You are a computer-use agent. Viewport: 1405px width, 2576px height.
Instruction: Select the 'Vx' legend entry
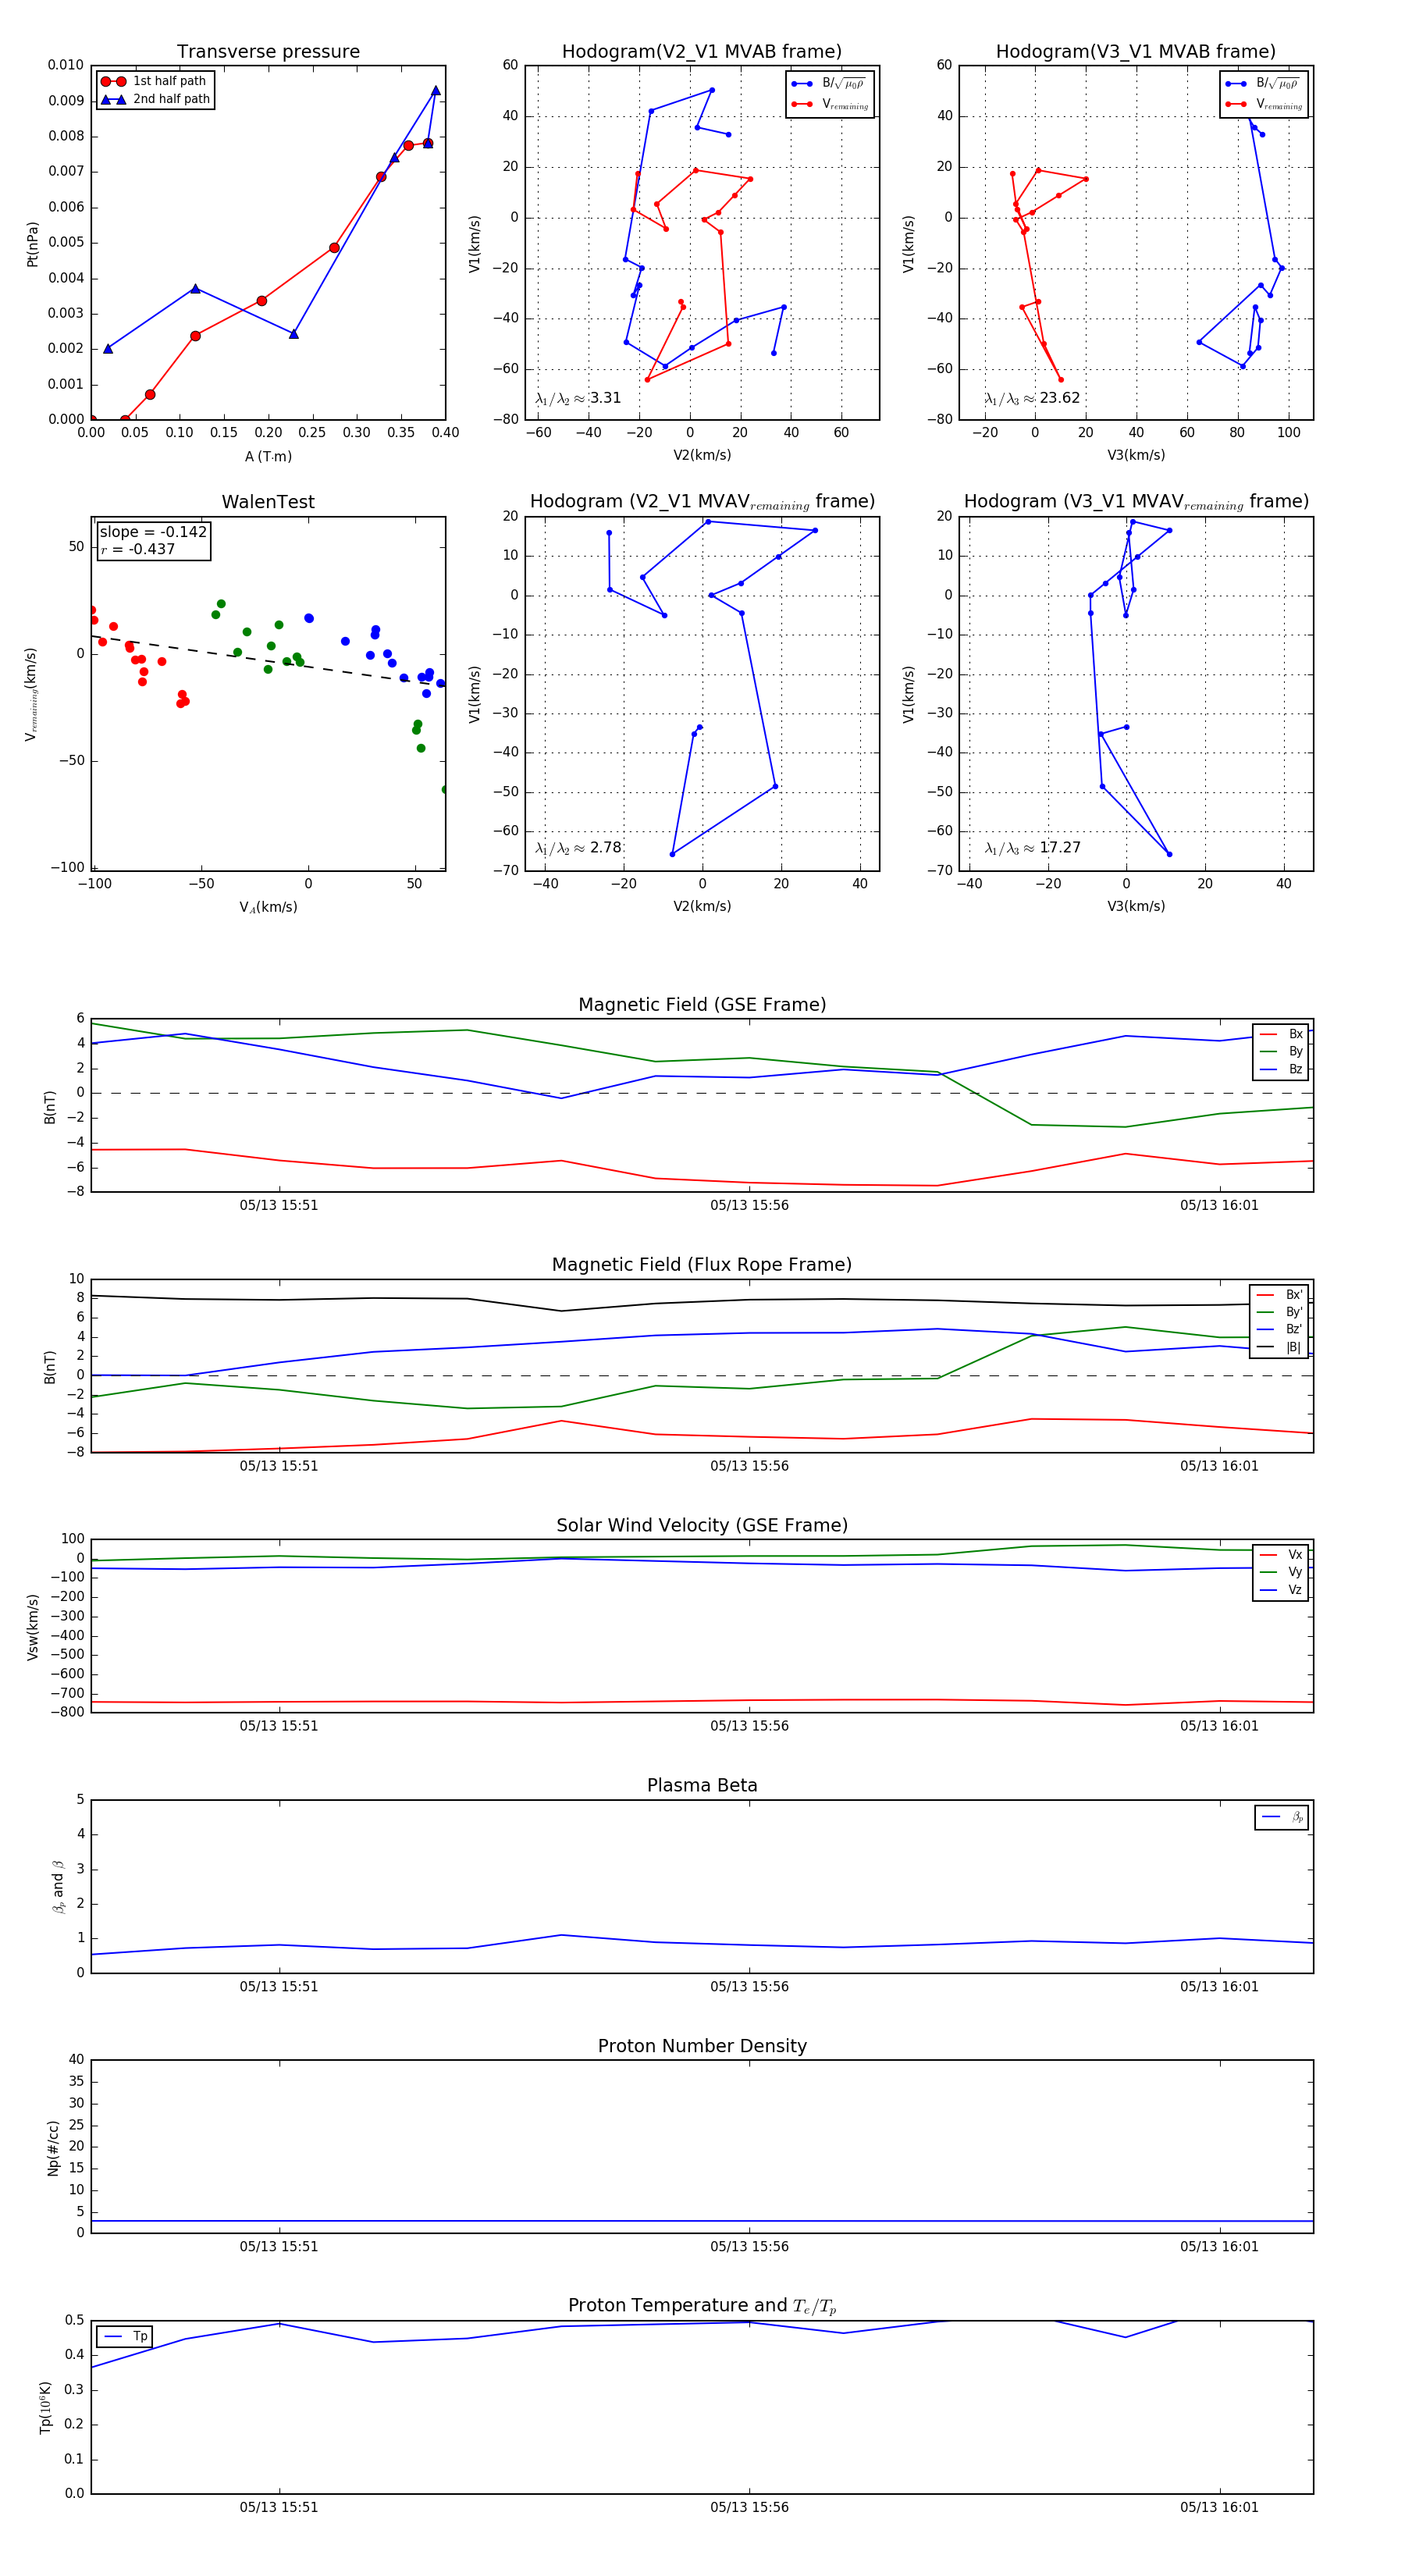click(x=1281, y=1554)
